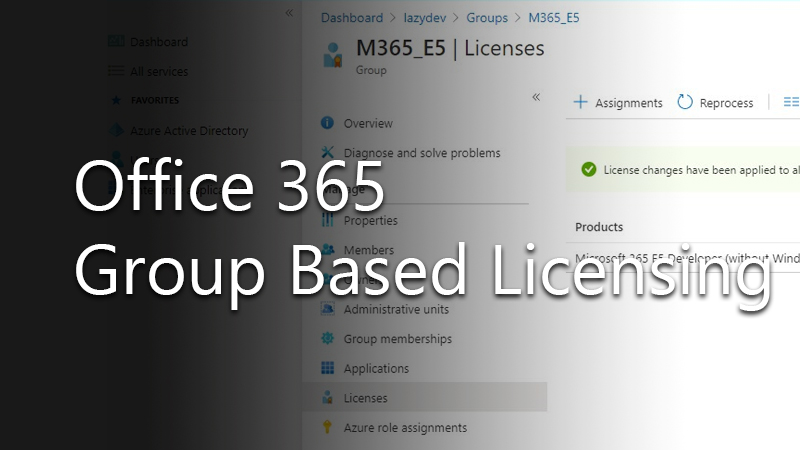The height and width of the screenshot is (450, 800).
Task: Open the Dashboard breadcrumb link
Action: (x=352, y=18)
